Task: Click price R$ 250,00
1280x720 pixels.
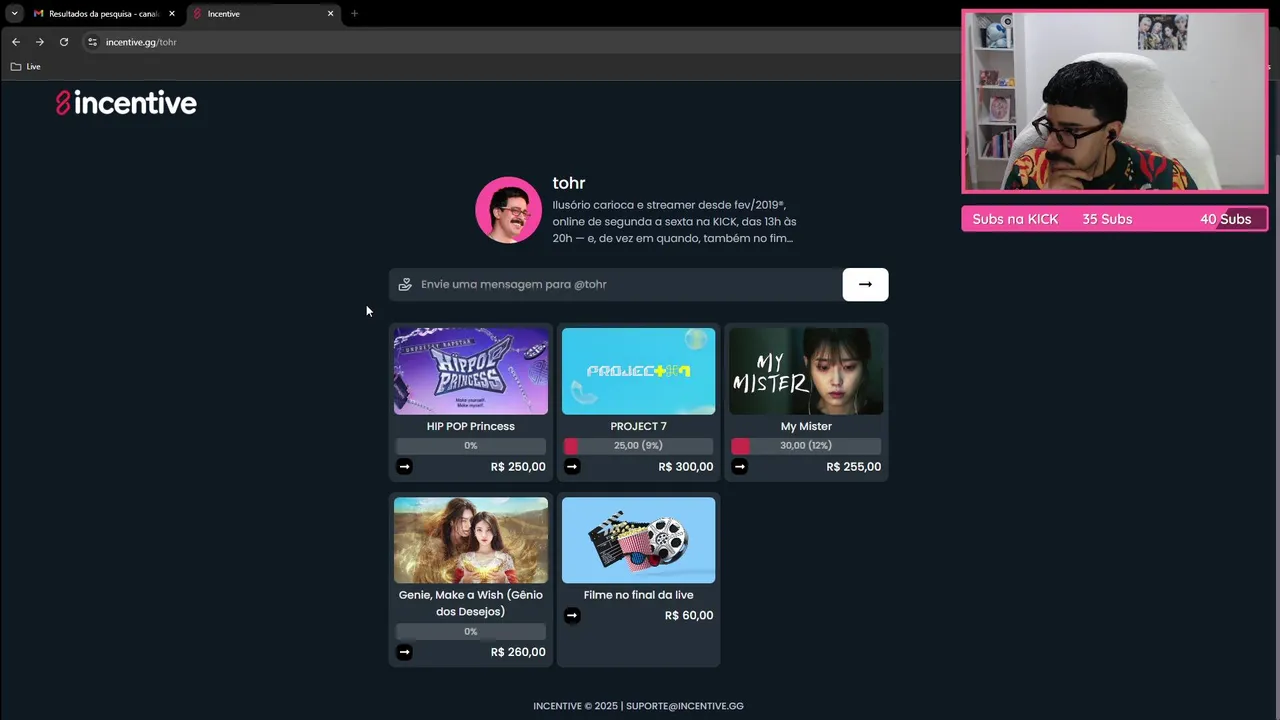Action: [518, 467]
